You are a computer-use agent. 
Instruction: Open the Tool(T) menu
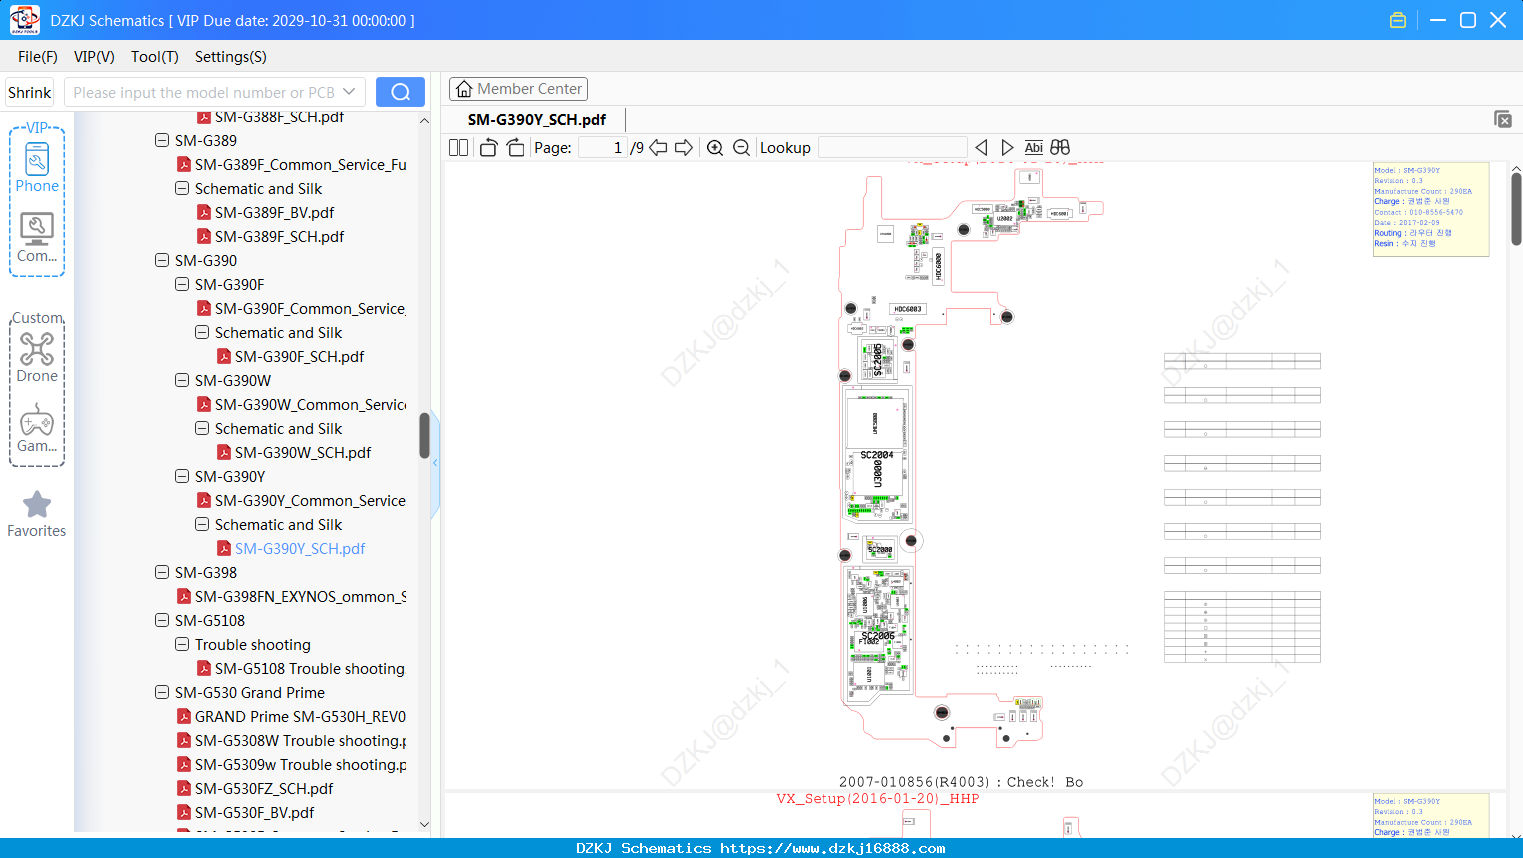154,56
